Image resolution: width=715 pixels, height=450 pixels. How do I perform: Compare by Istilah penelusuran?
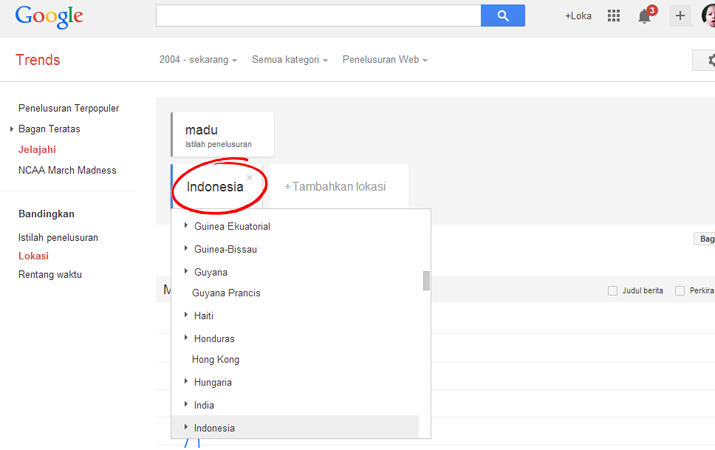click(58, 238)
